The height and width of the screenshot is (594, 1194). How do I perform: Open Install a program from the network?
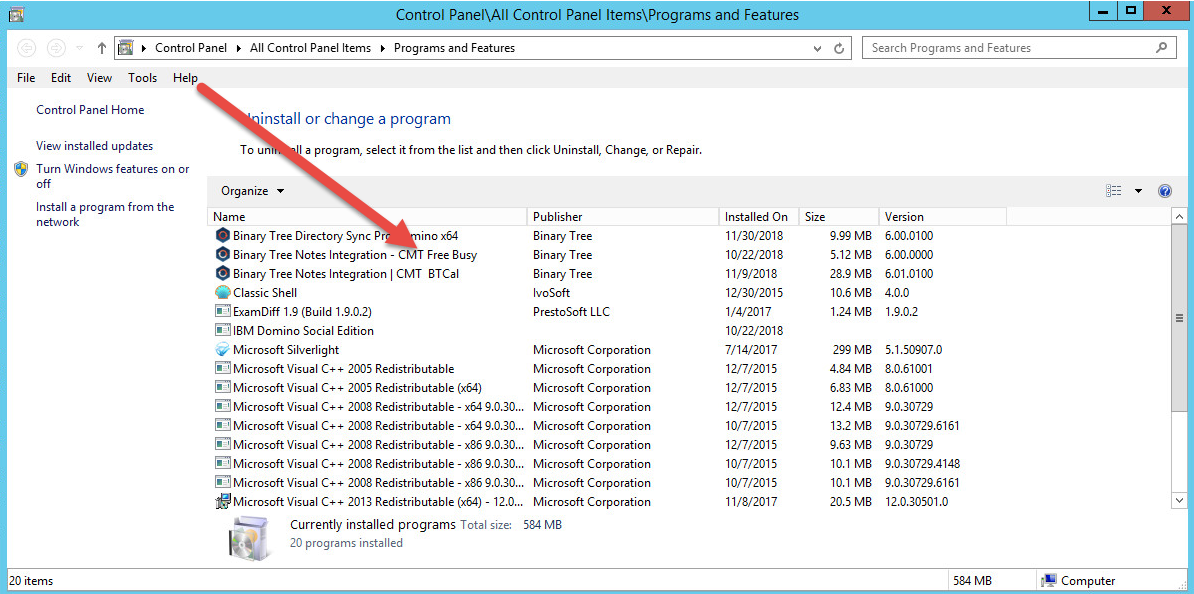pos(105,214)
